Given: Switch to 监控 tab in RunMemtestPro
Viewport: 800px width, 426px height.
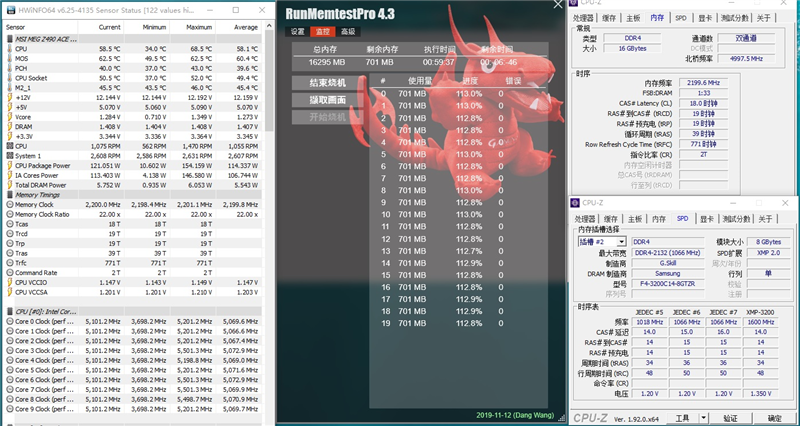Looking at the screenshot, I should (x=322, y=32).
